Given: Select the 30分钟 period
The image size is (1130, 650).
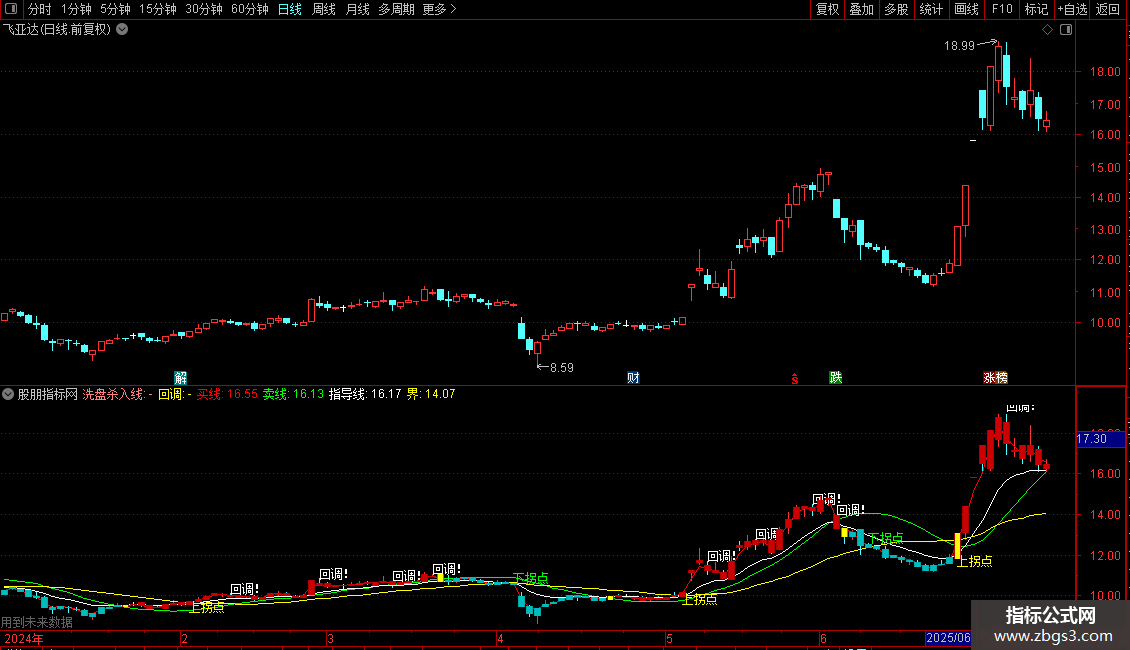Looking at the screenshot, I should (204, 9).
